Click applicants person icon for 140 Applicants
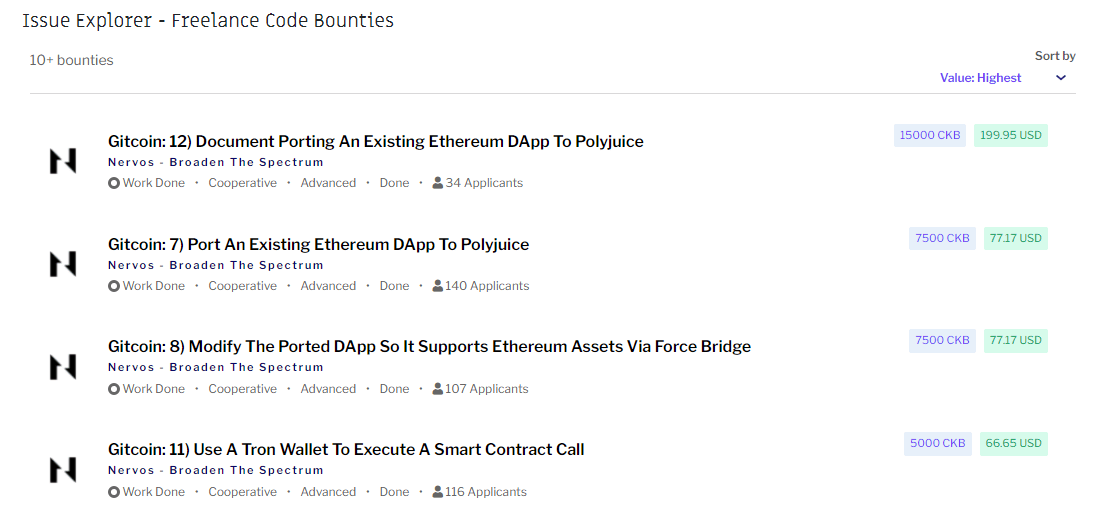Viewport: 1109px width, 515px height. (438, 286)
